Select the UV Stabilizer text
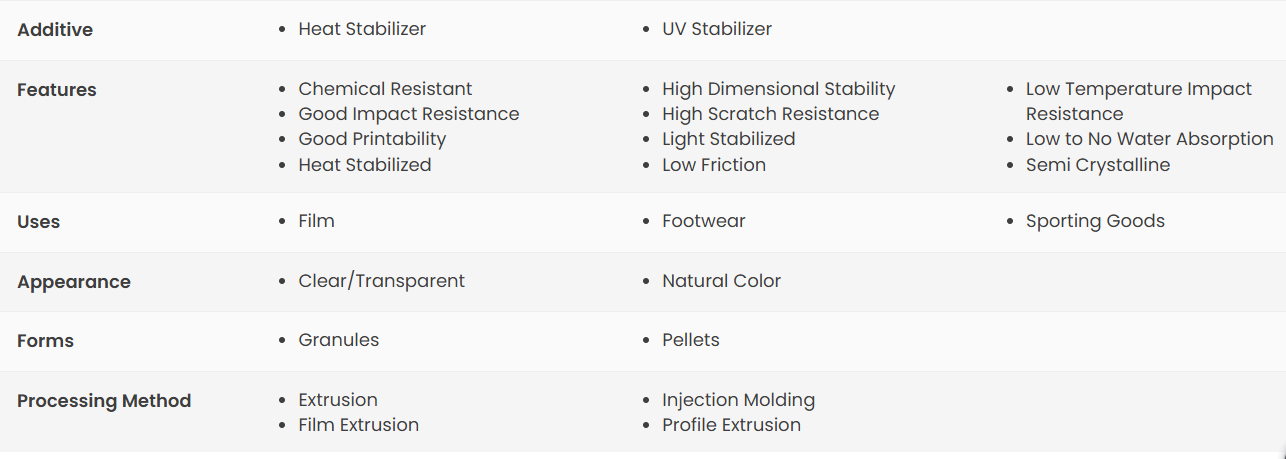Viewport: 1286px width, 459px height. click(x=717, y=29)
